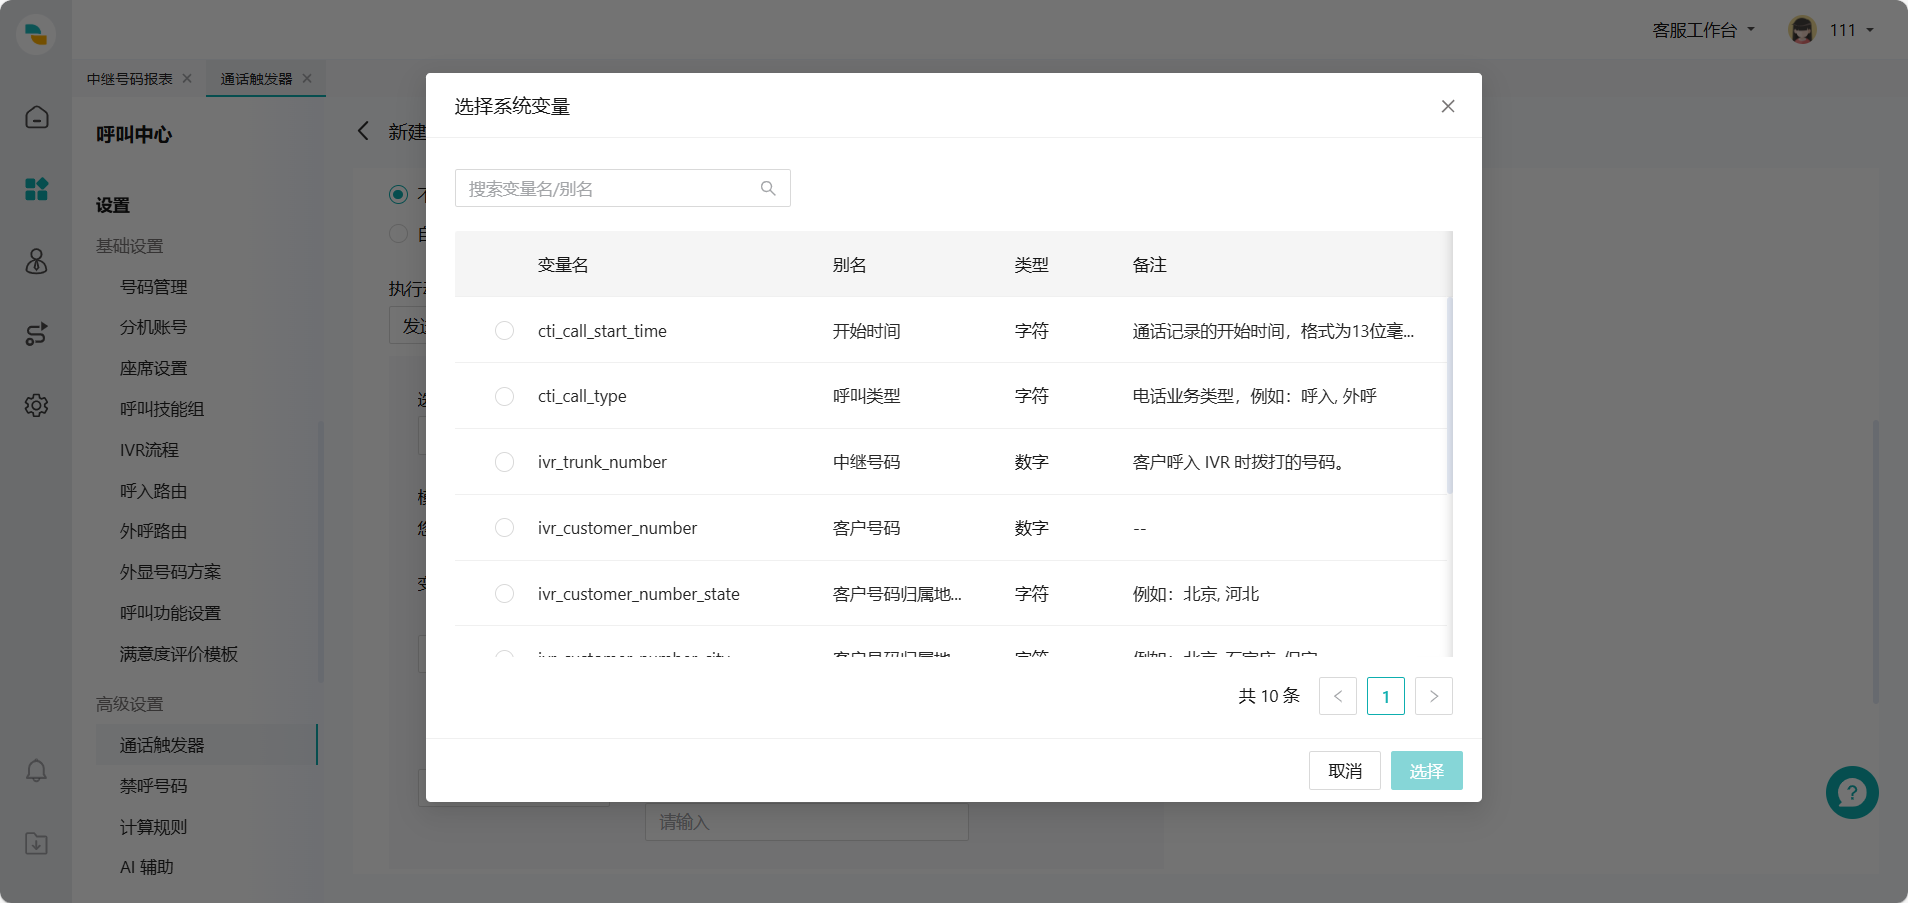Viewport: 1908px width, 903px height.
Task: Select the ivr_customer_number radio button
Action: (x=503, y=527)
